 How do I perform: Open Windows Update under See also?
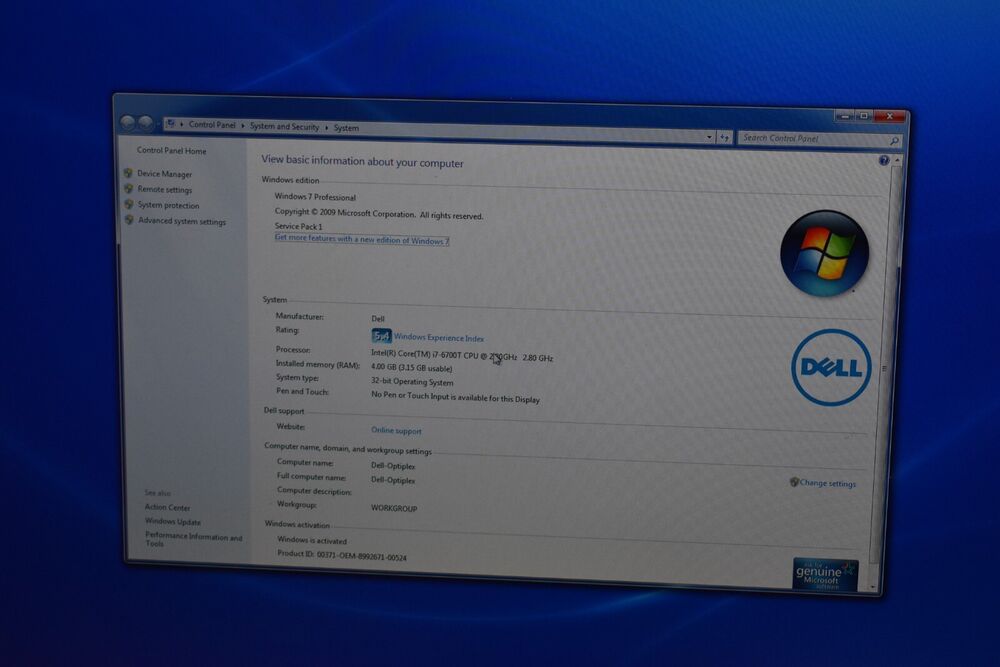click(x=173, y=522)
